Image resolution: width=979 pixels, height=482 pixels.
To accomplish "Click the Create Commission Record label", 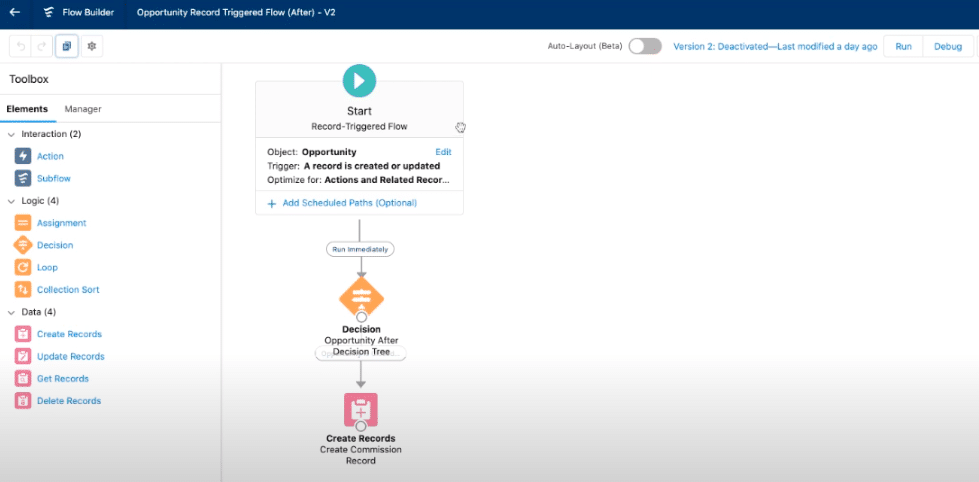I will coord(361,455).
